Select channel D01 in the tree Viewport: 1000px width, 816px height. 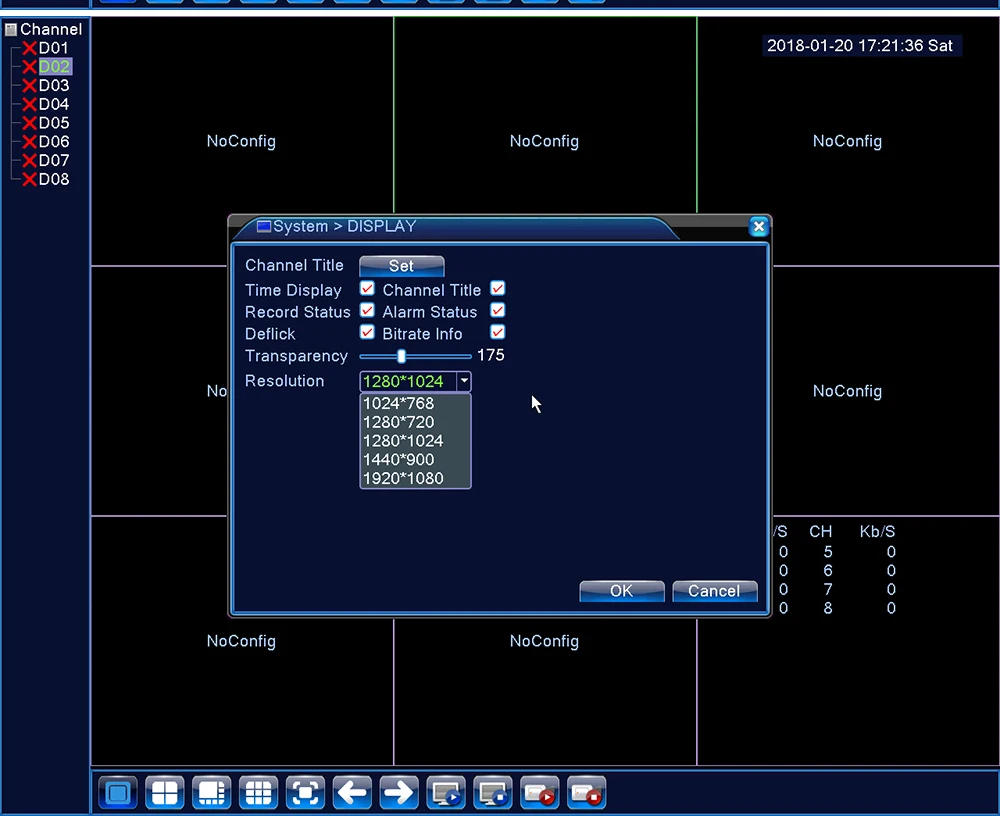[54, 48]
